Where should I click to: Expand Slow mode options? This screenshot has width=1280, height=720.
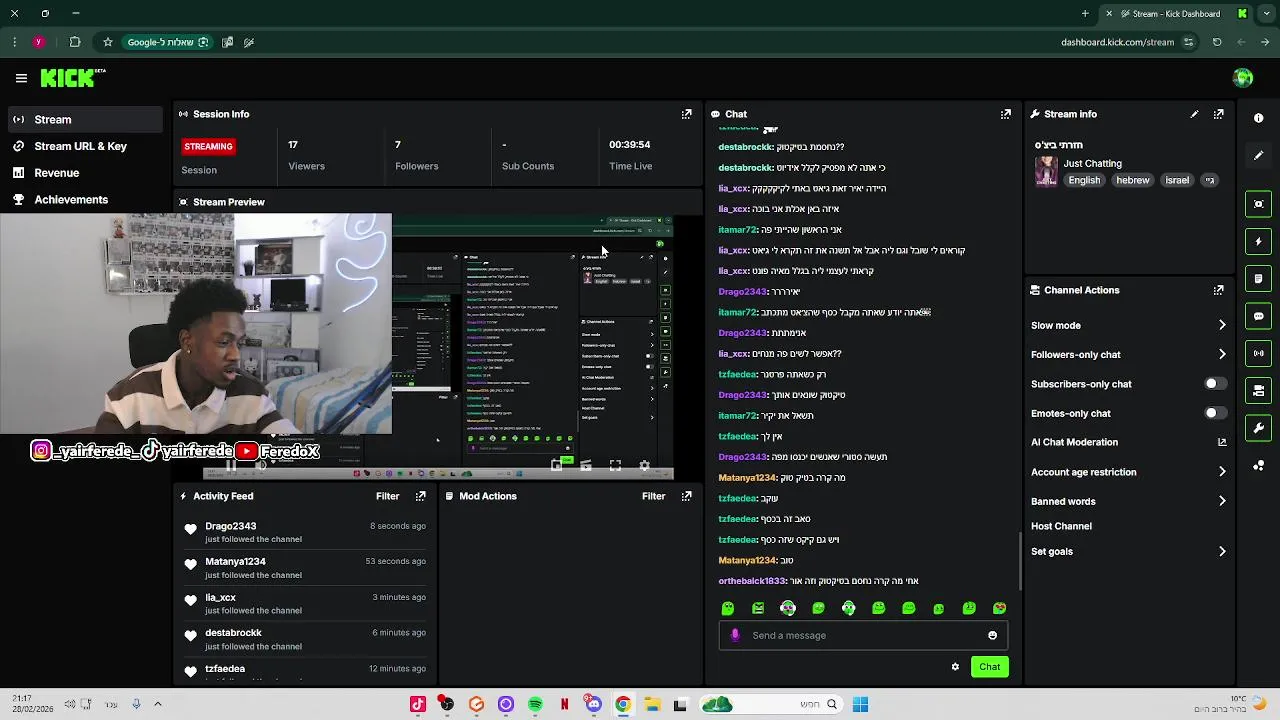1222,325
